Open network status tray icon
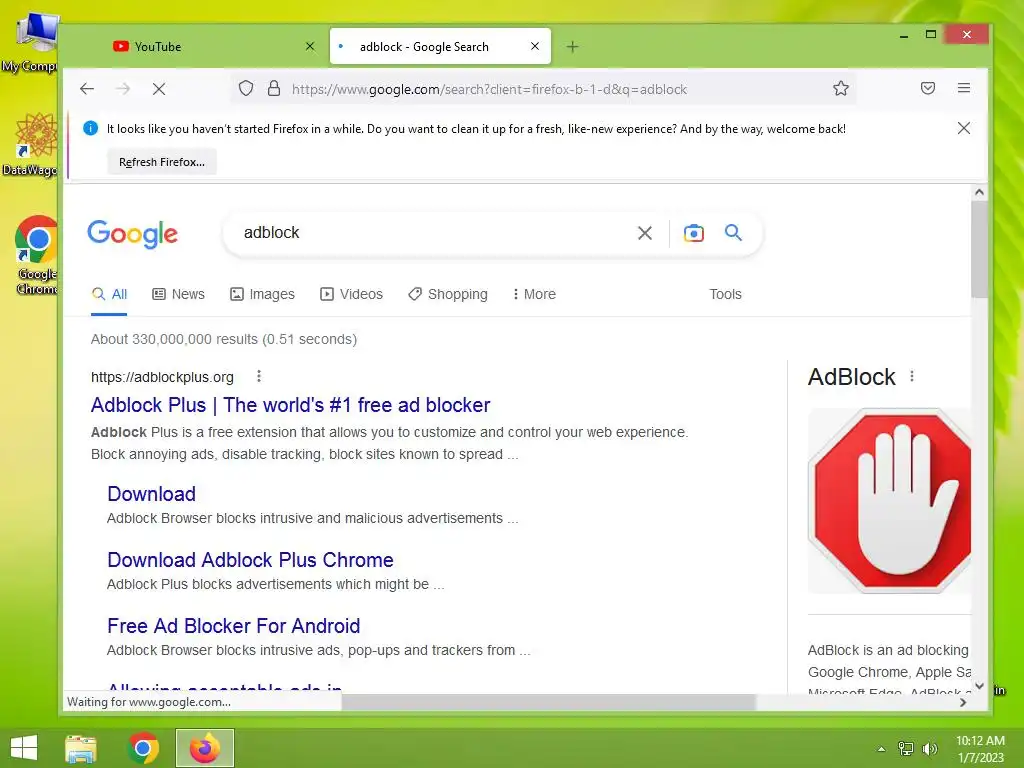Screen dimensions: 1024x768 click(x=906, y=749)
